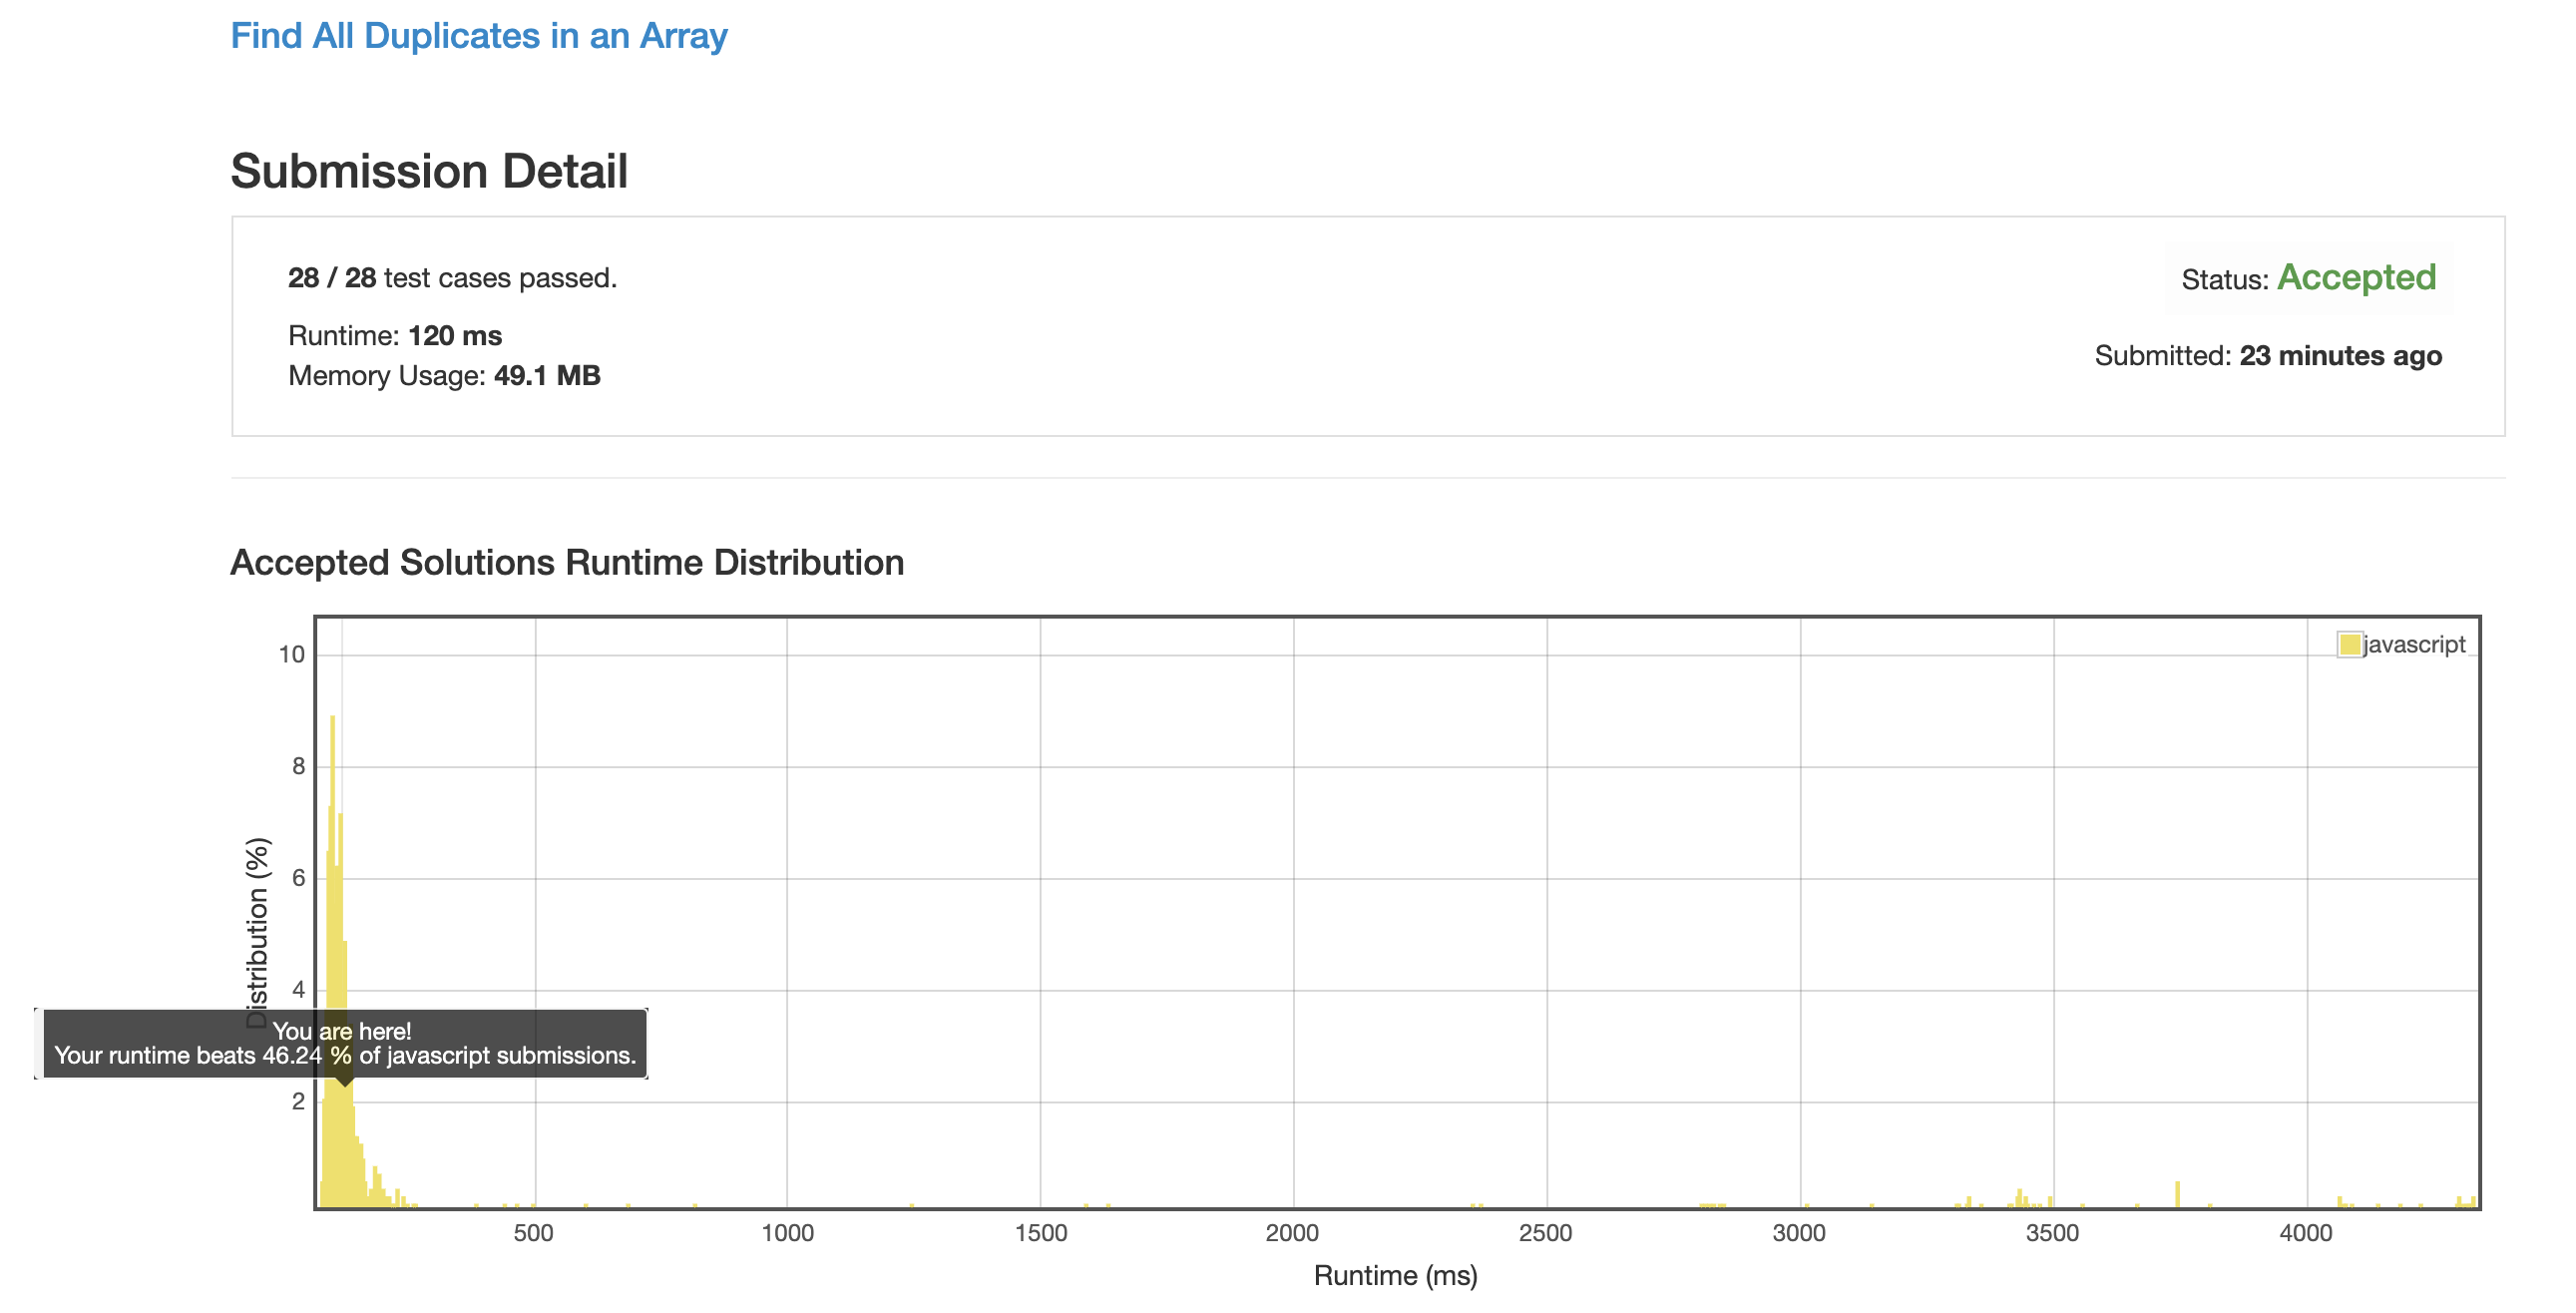Click the Accepted Solutions Runtime Distribution heading
Screen dimensions: 2576x1313
pos(567,563)
